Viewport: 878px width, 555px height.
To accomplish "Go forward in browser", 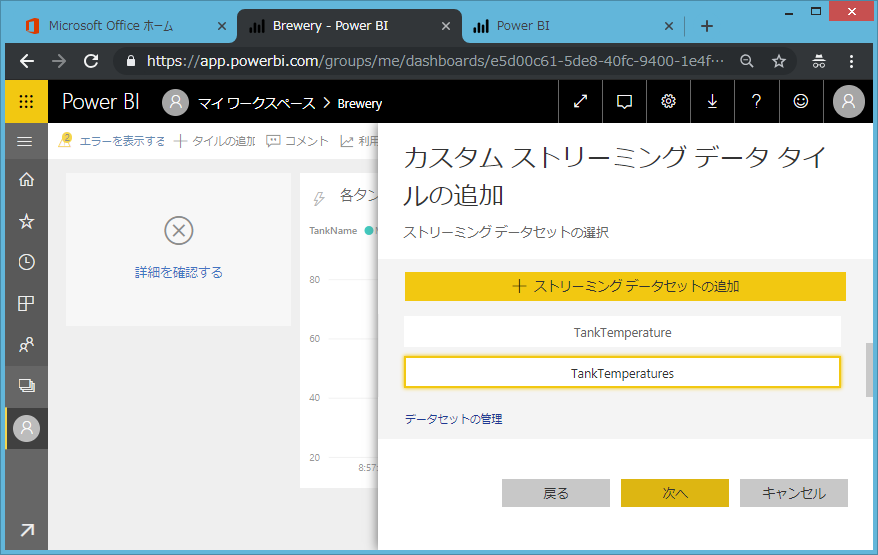I will pyautogui.click(x=59, y=61).
